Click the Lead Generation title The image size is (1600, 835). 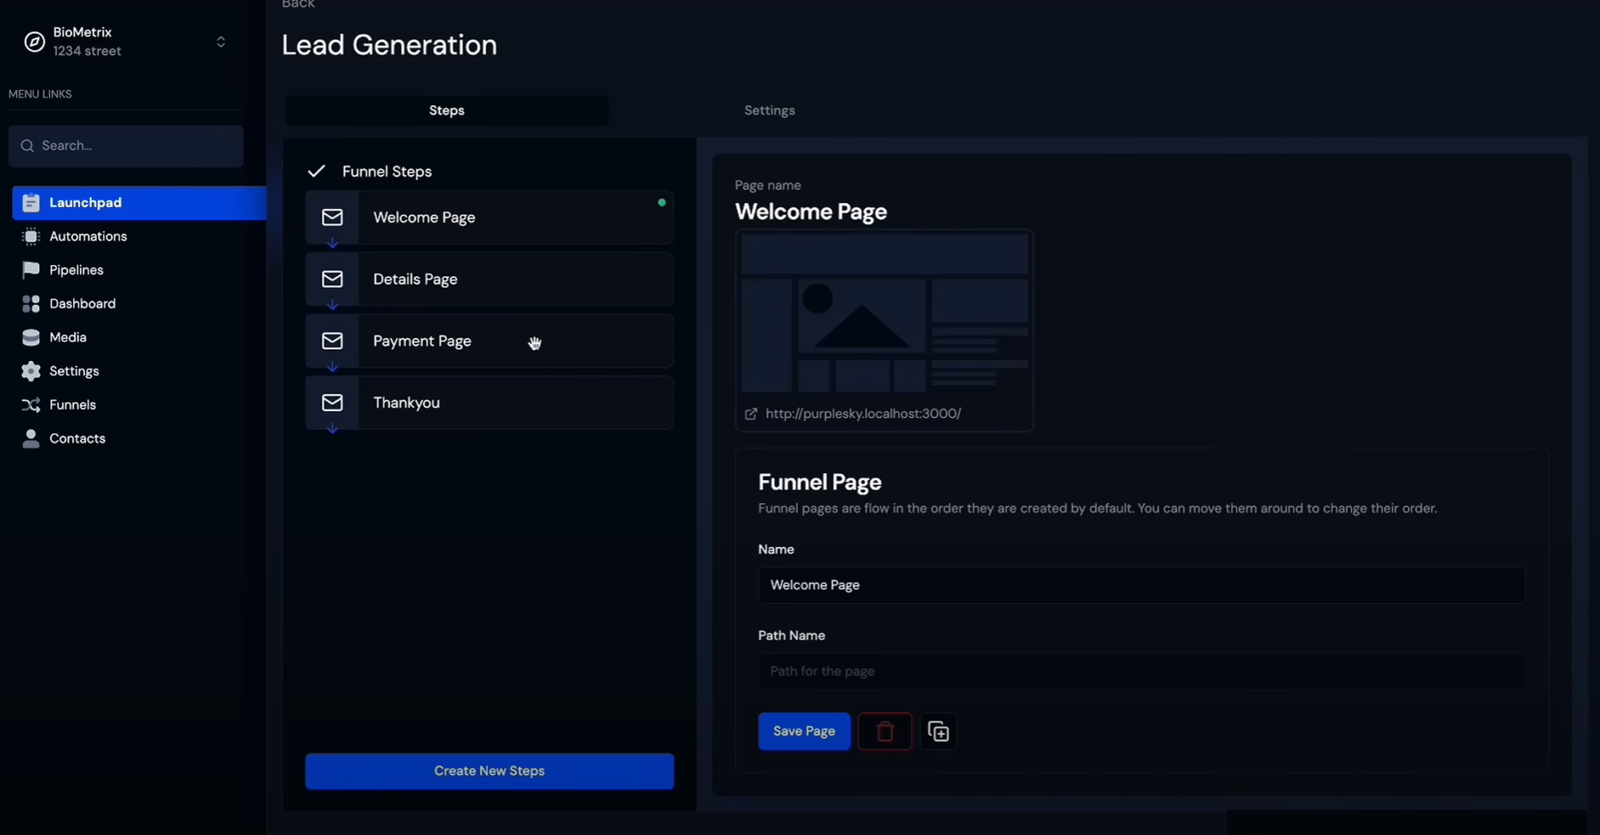point(389,45)
